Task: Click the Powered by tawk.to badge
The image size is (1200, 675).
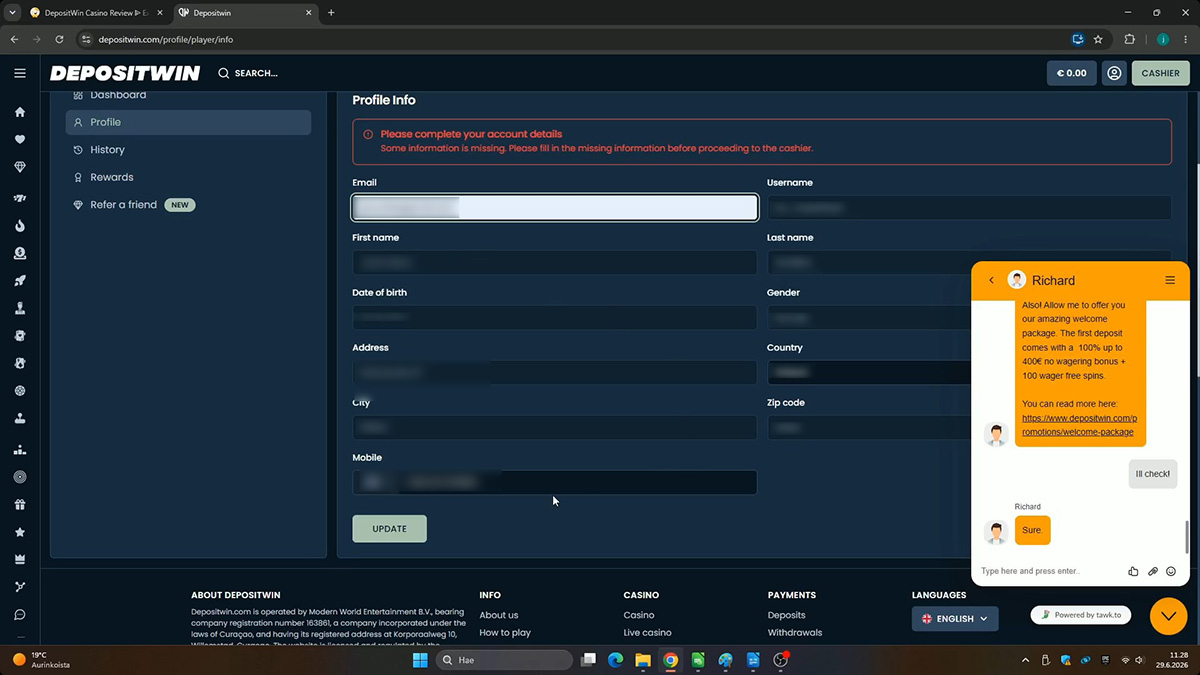Action: click(1081, 615)
